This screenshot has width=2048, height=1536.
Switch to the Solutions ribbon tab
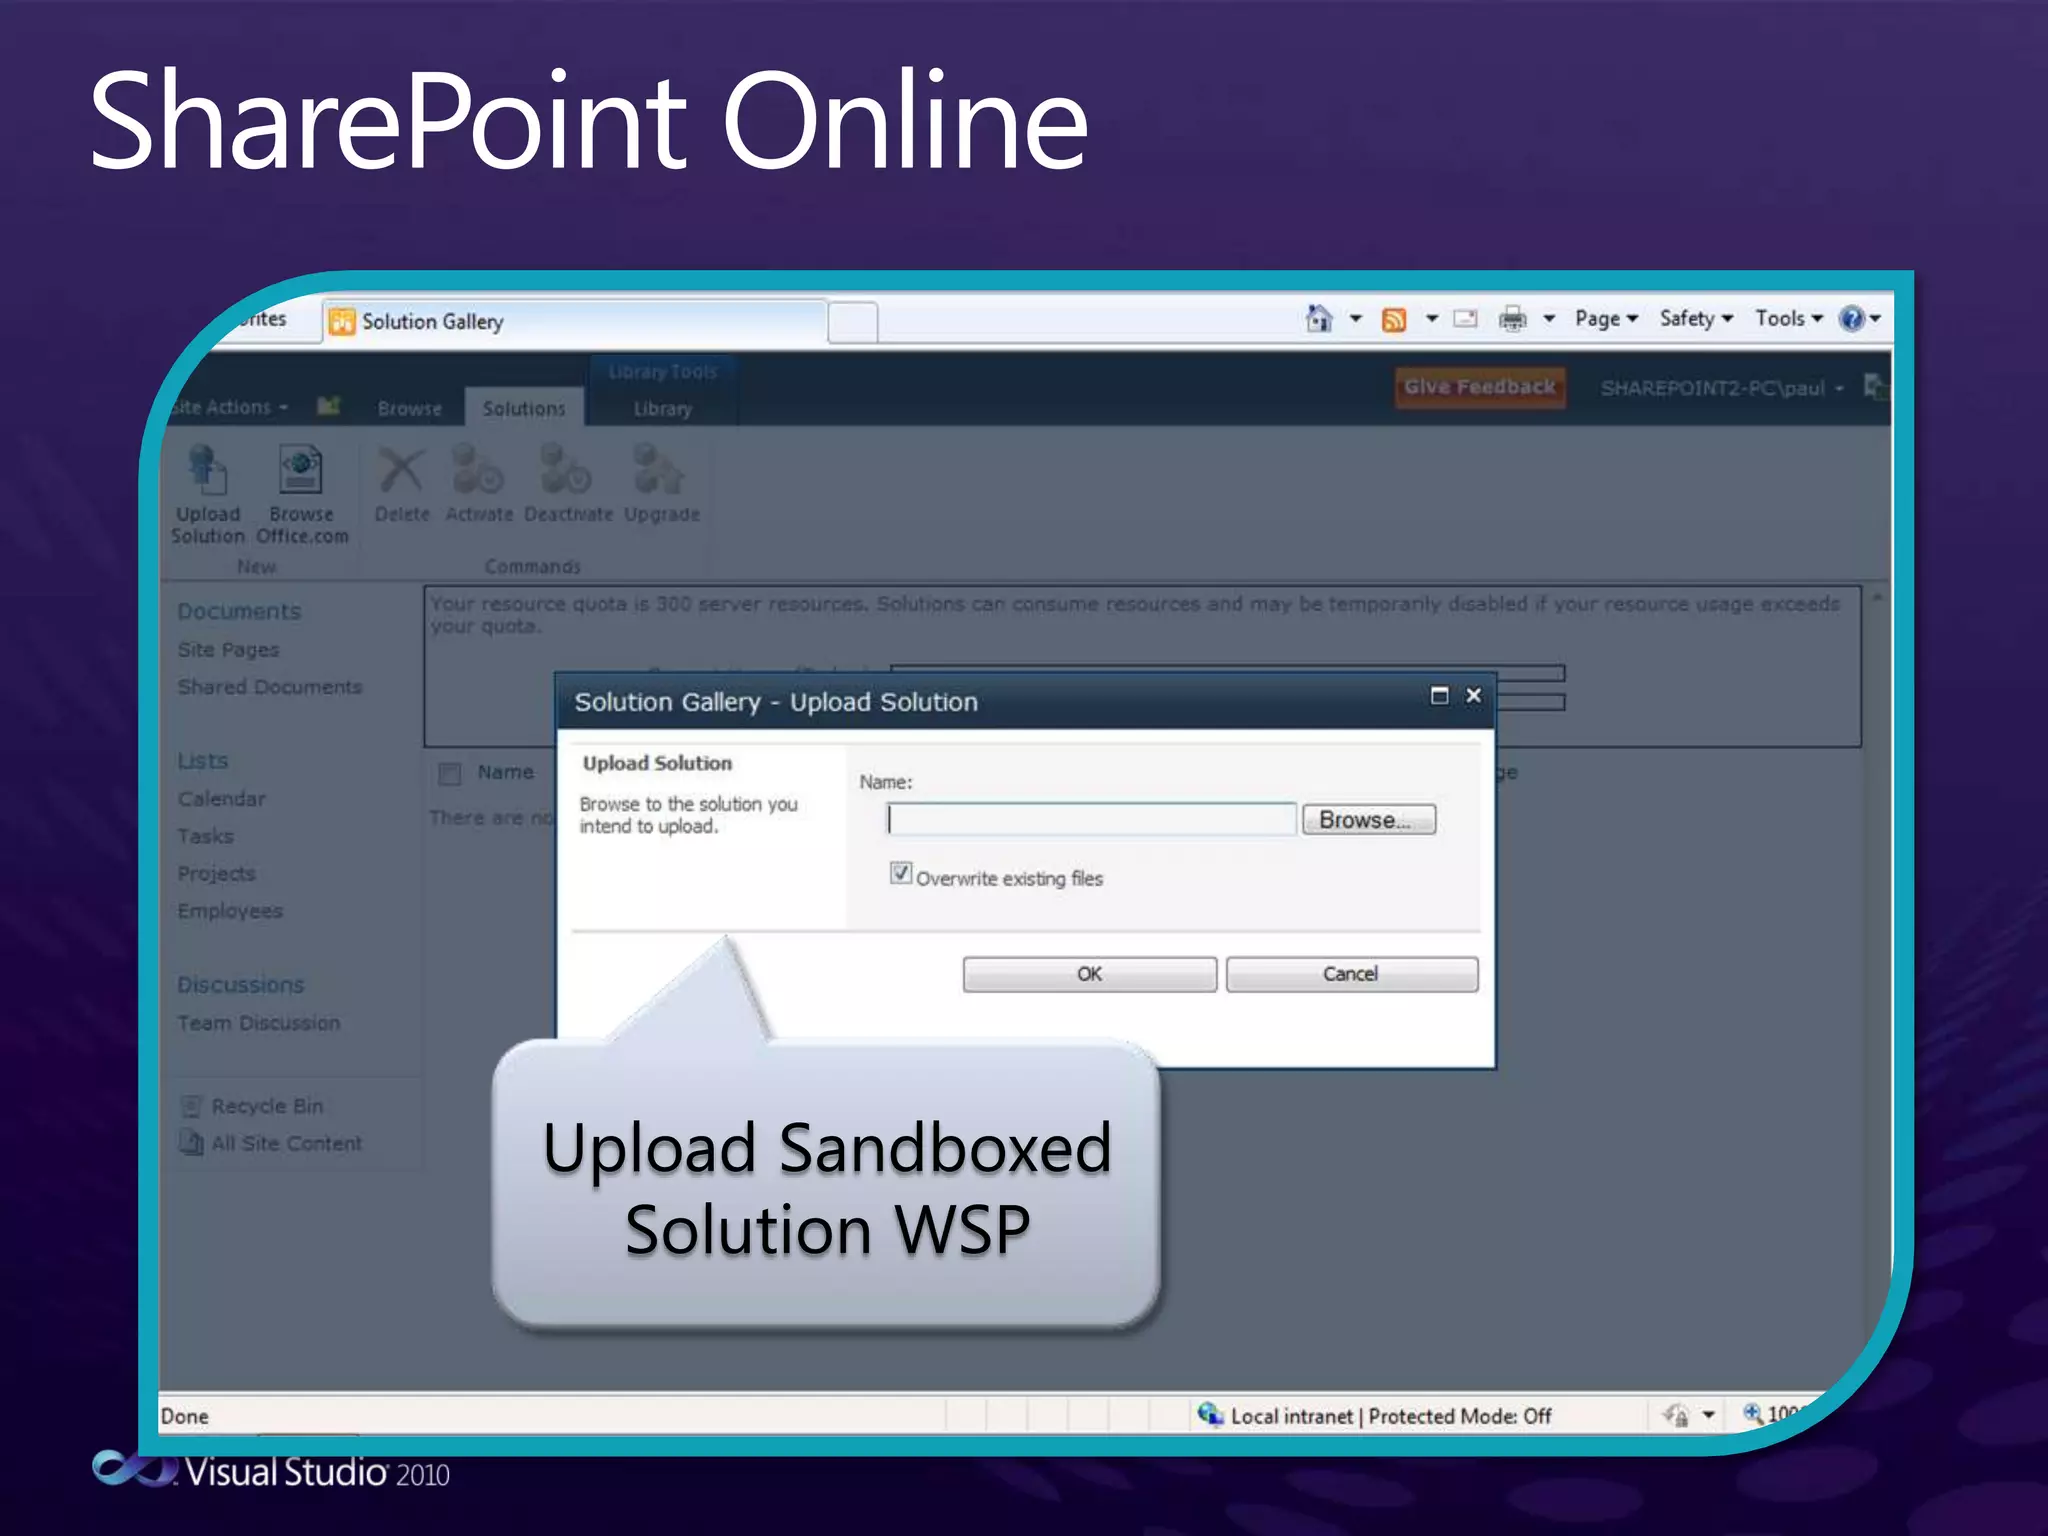click(524, 408)
